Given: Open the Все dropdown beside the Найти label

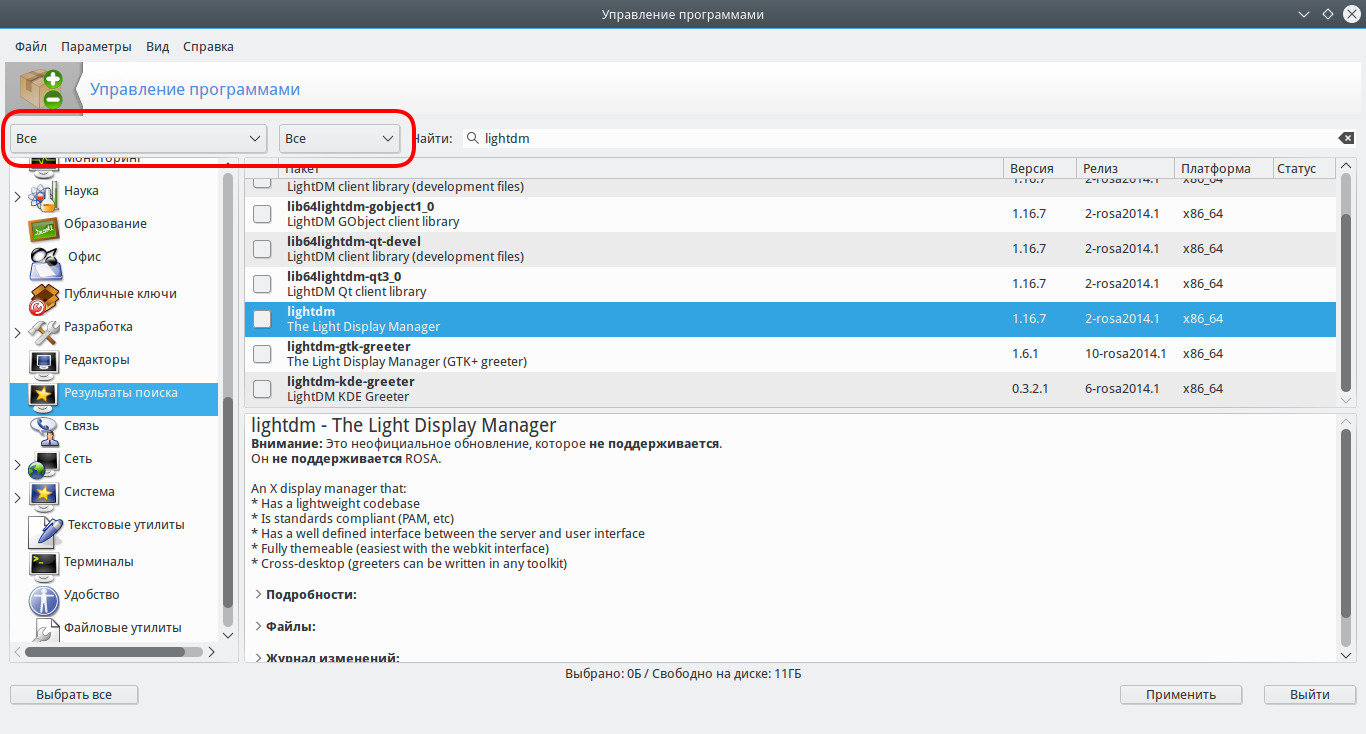Looking at the screenshot, I should (x=339, y=138).
